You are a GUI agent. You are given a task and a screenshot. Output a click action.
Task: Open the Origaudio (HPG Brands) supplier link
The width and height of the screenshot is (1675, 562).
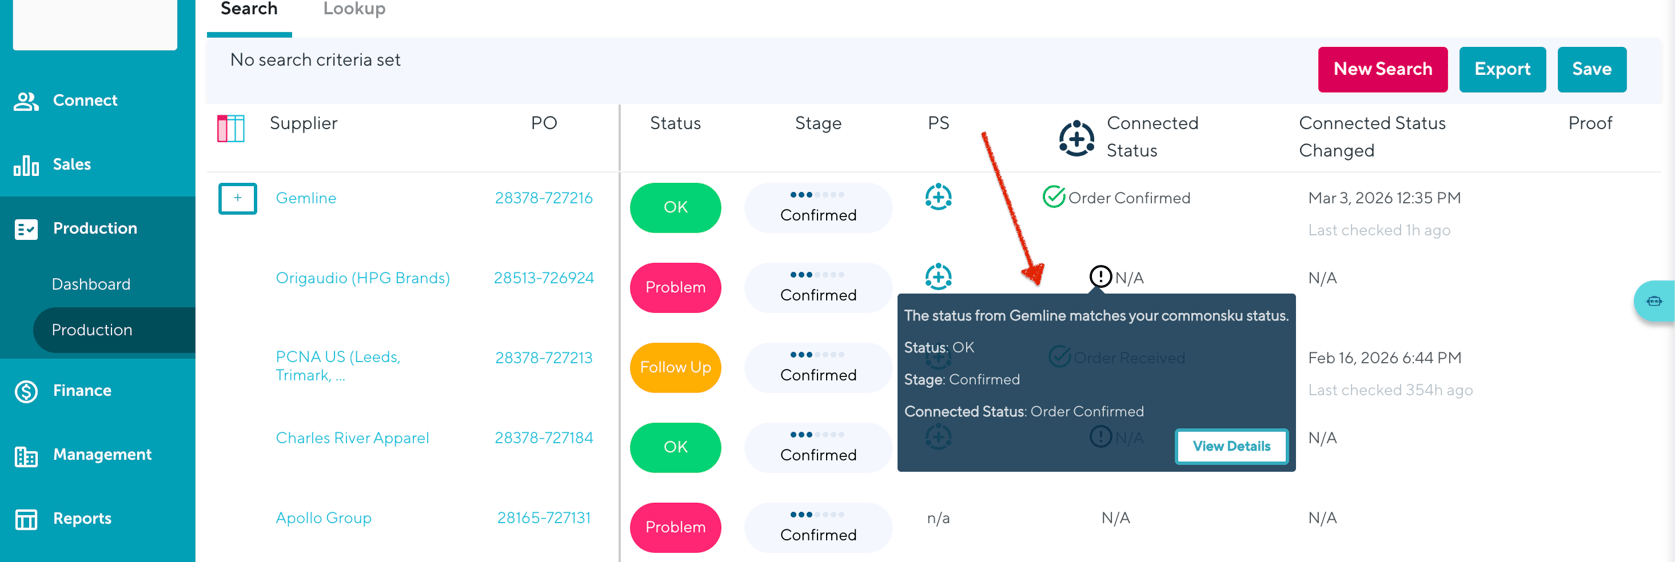point(363,278)
